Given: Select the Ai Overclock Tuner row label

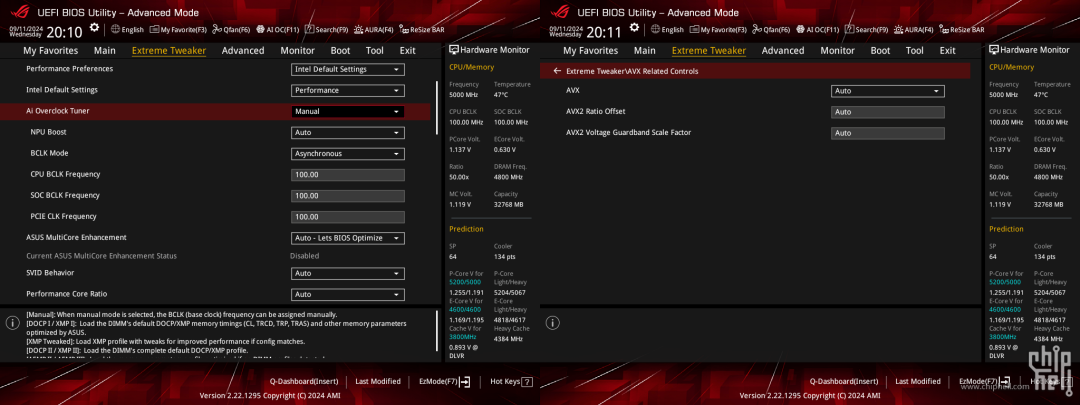Looking at the screenshot, I should [x=57, y=111].
